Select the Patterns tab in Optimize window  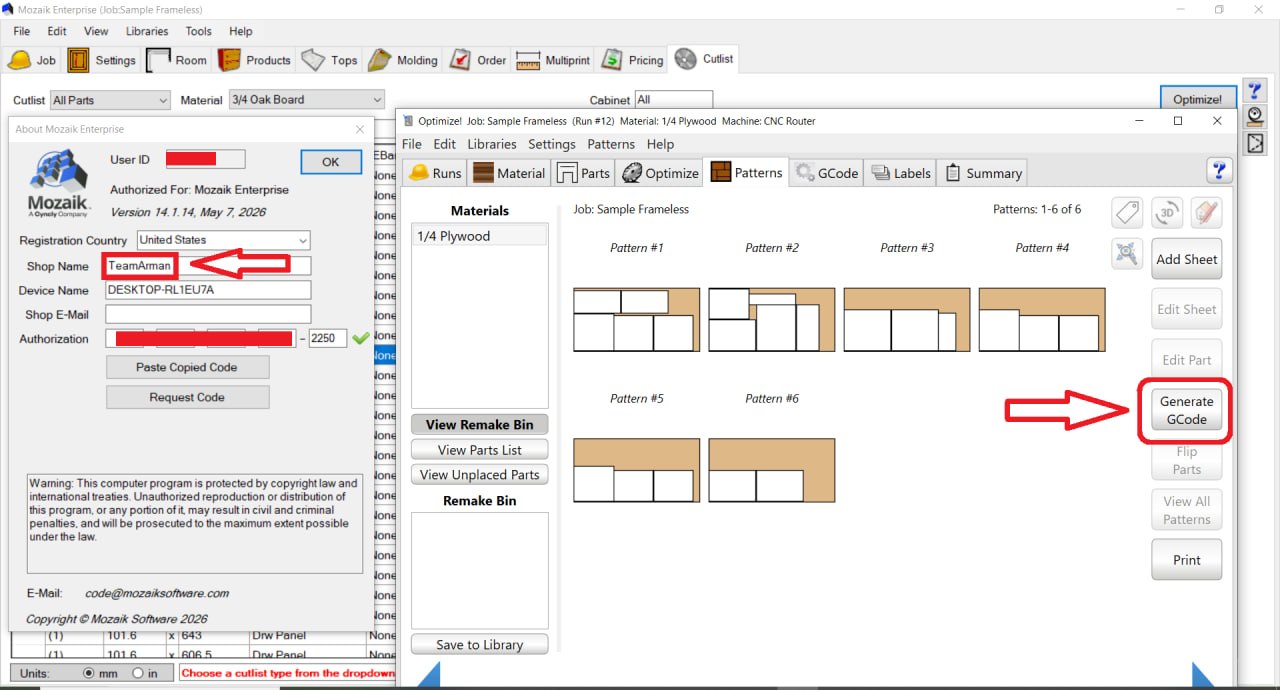(x=747, y=172)
